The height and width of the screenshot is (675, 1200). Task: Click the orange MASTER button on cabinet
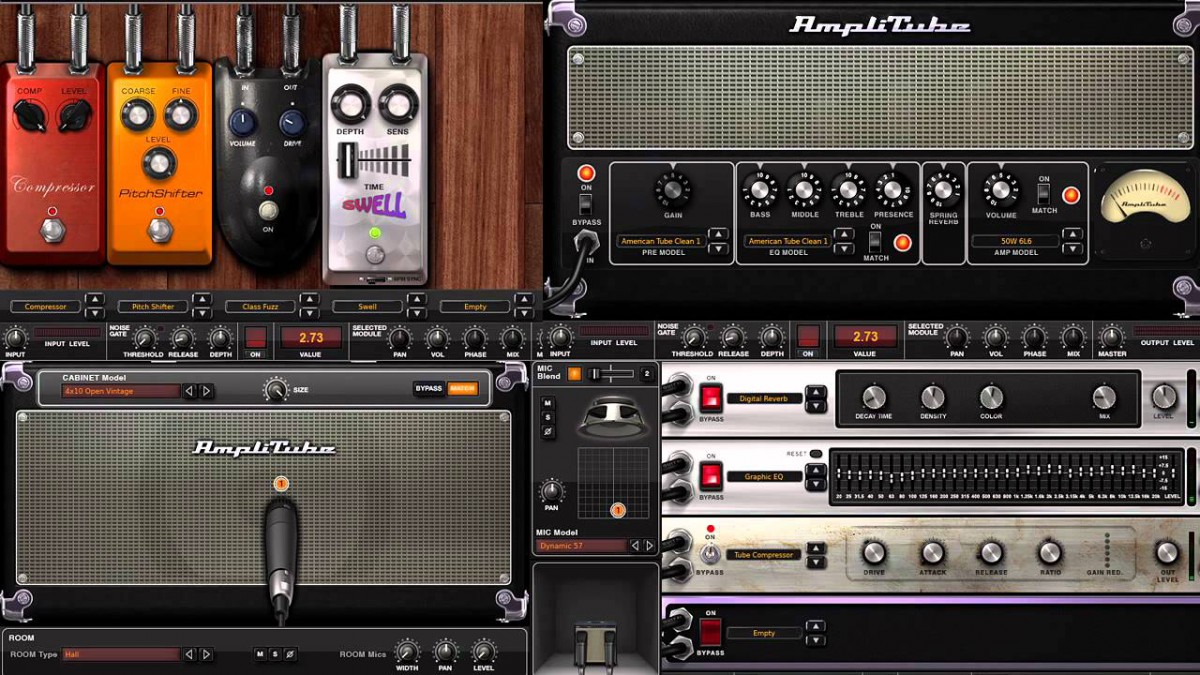(x=463, y=388)
